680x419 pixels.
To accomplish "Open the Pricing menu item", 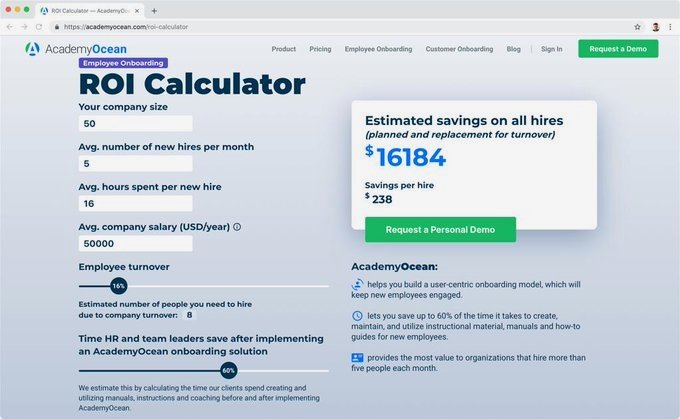I will click(320, 49).
